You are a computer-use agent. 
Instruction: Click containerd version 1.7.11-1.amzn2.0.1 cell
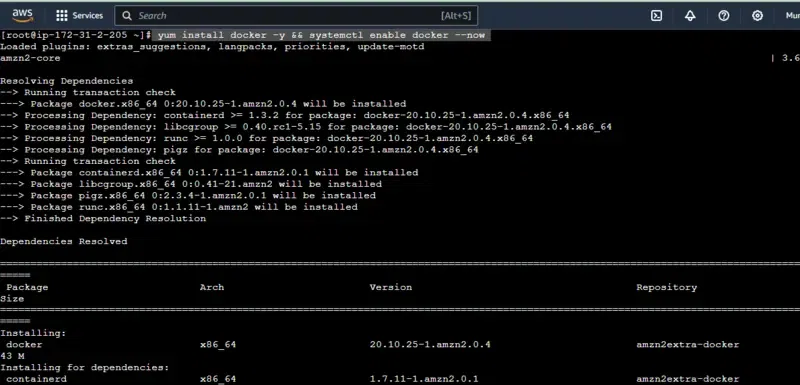[x=424, y=379]
